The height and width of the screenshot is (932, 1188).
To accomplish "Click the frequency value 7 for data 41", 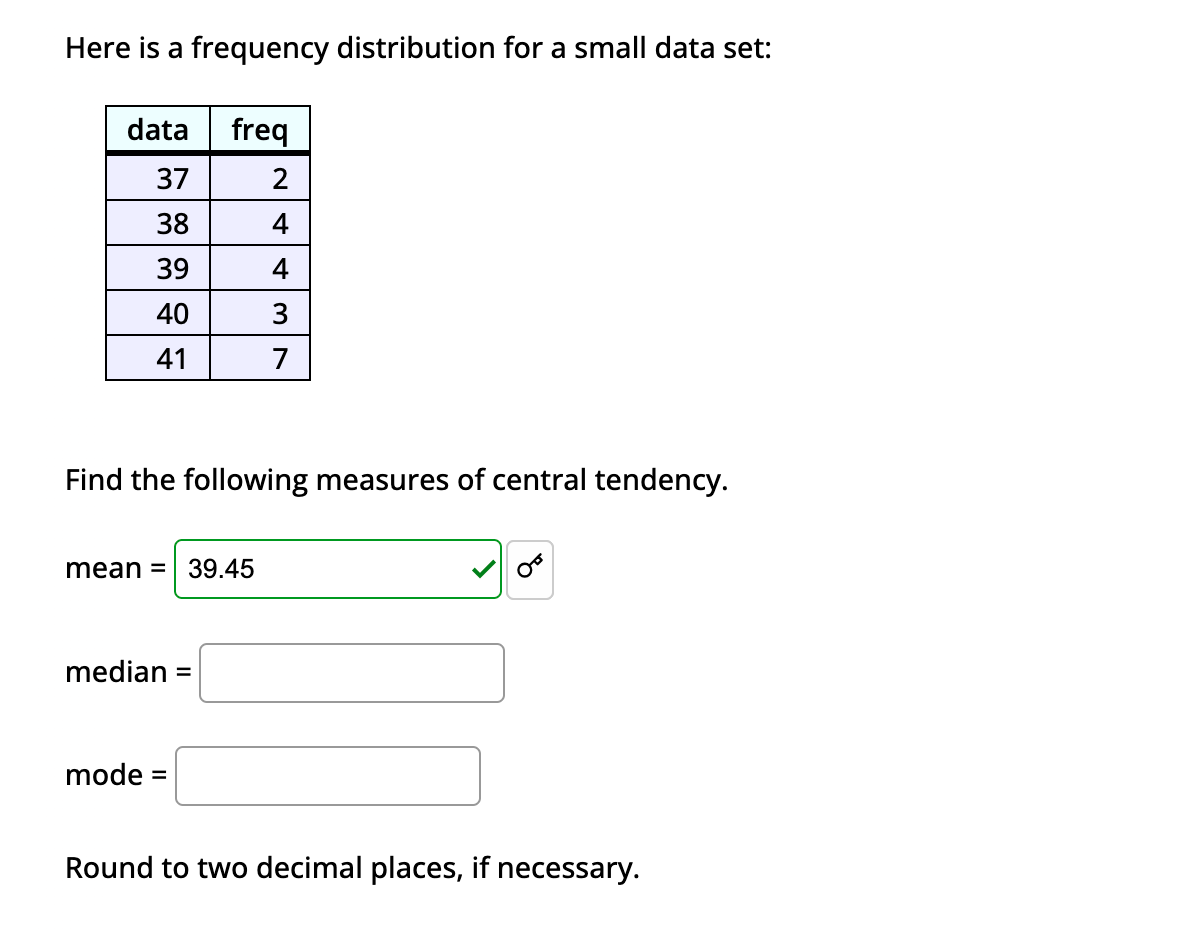I will (282, 357).
